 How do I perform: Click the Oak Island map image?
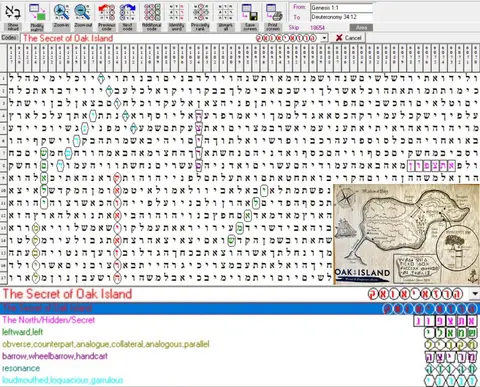406,234
